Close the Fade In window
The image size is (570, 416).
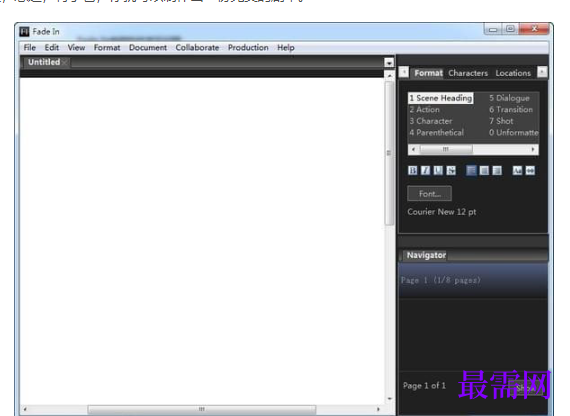(534, 29)
